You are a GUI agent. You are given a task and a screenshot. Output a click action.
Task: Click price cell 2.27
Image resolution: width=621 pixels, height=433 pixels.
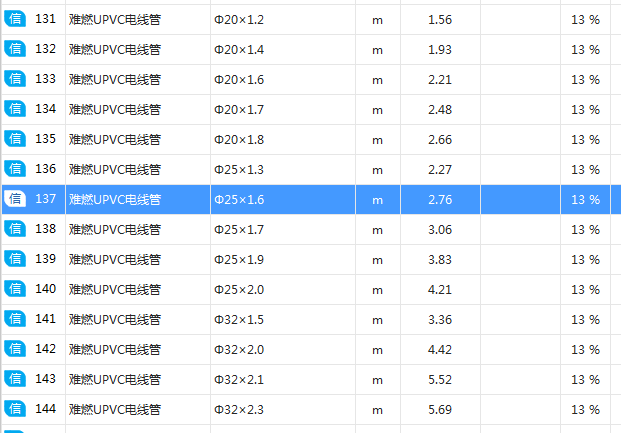(440, 170)
